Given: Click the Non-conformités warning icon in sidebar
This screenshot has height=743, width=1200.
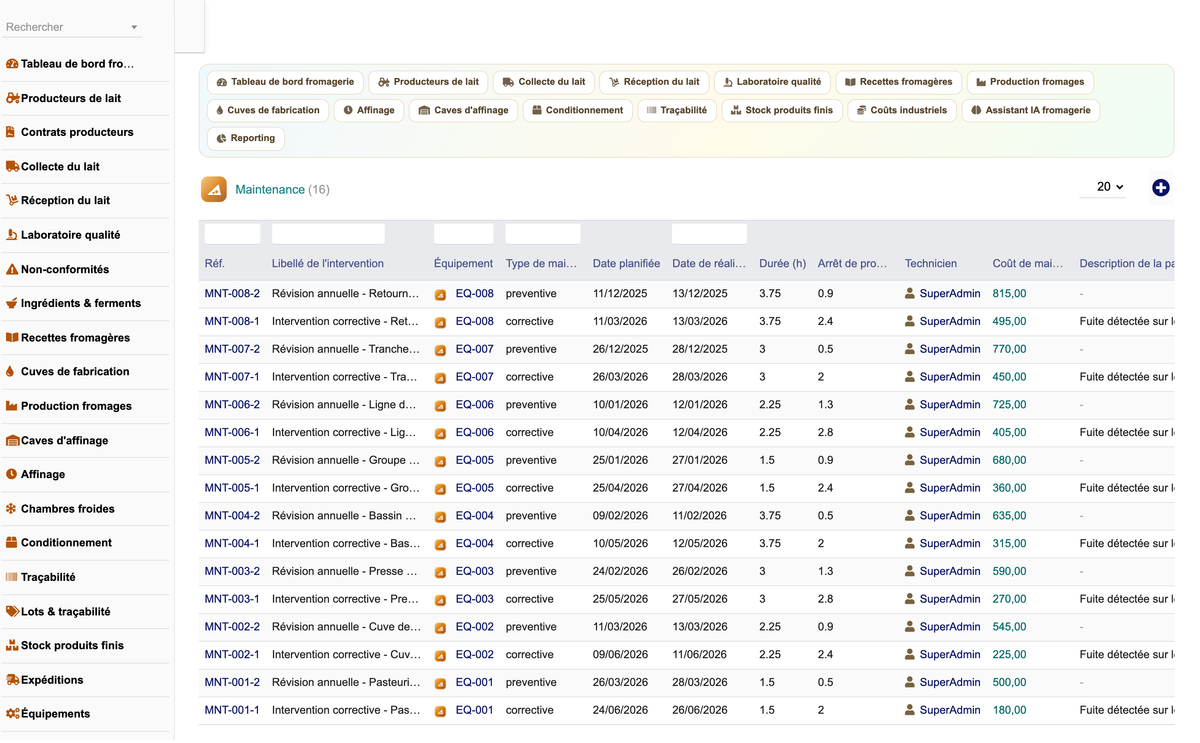Looking at the screenshot, I should [x=12, y=269].
